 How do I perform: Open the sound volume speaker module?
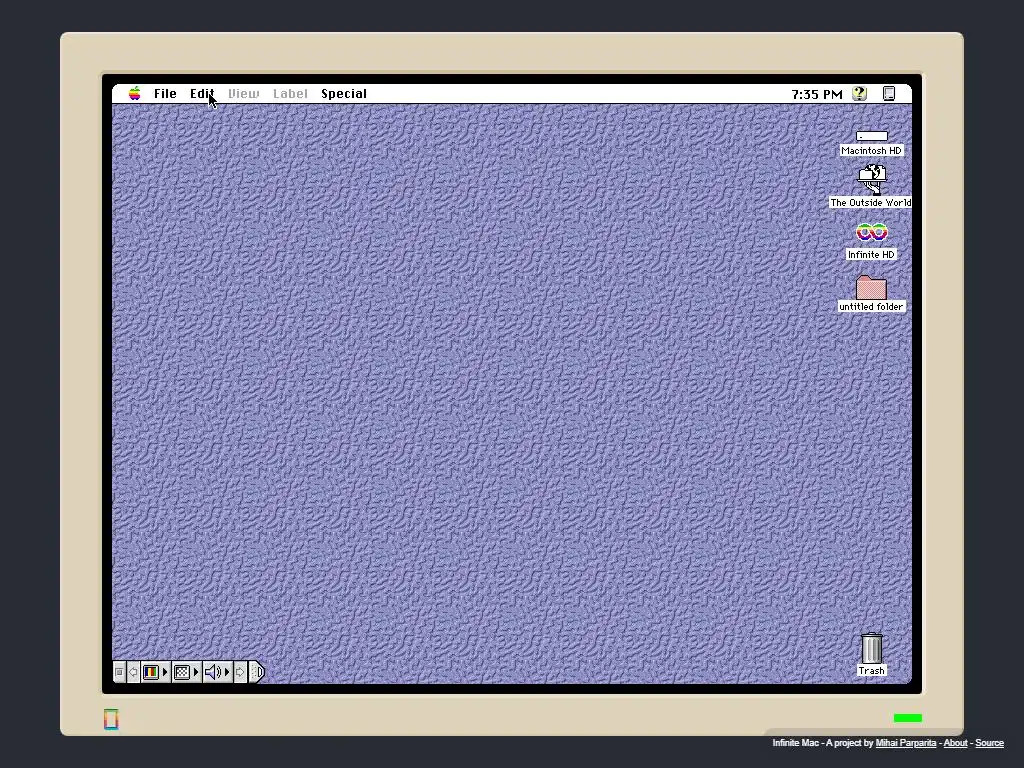(x=217, y=672)
